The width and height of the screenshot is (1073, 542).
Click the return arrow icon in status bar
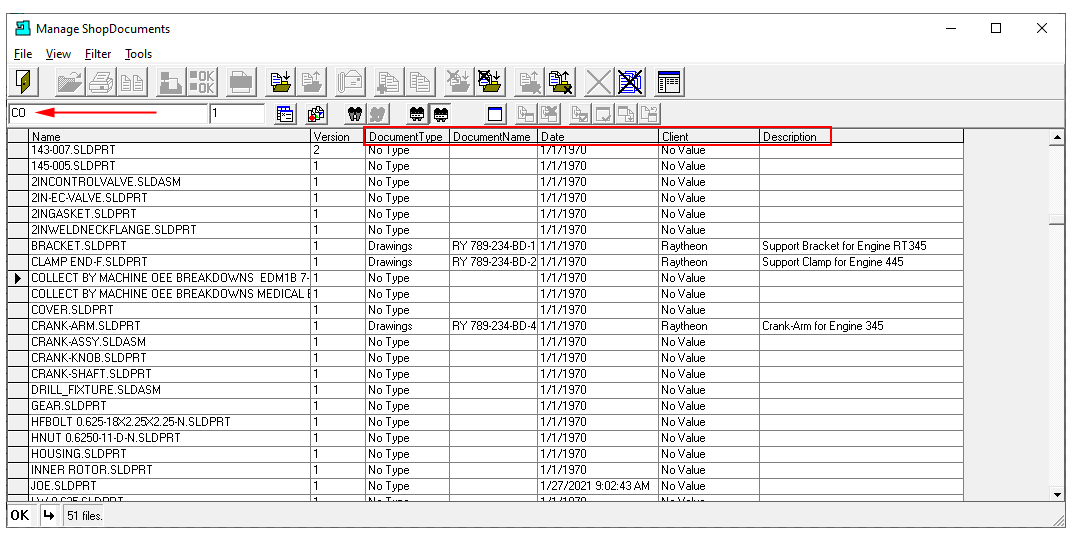tap(48, 515)
